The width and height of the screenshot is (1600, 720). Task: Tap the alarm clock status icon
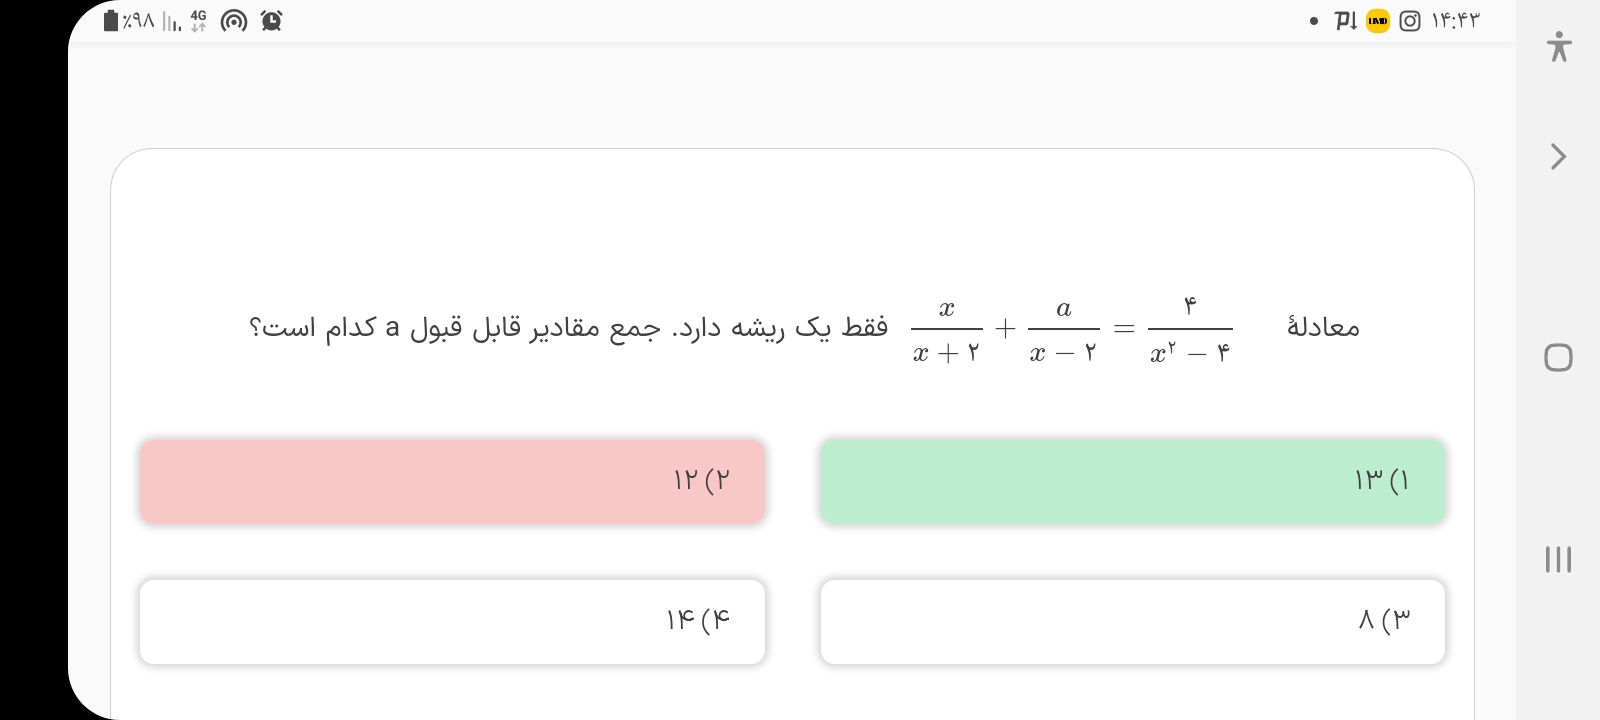(271, 21)
